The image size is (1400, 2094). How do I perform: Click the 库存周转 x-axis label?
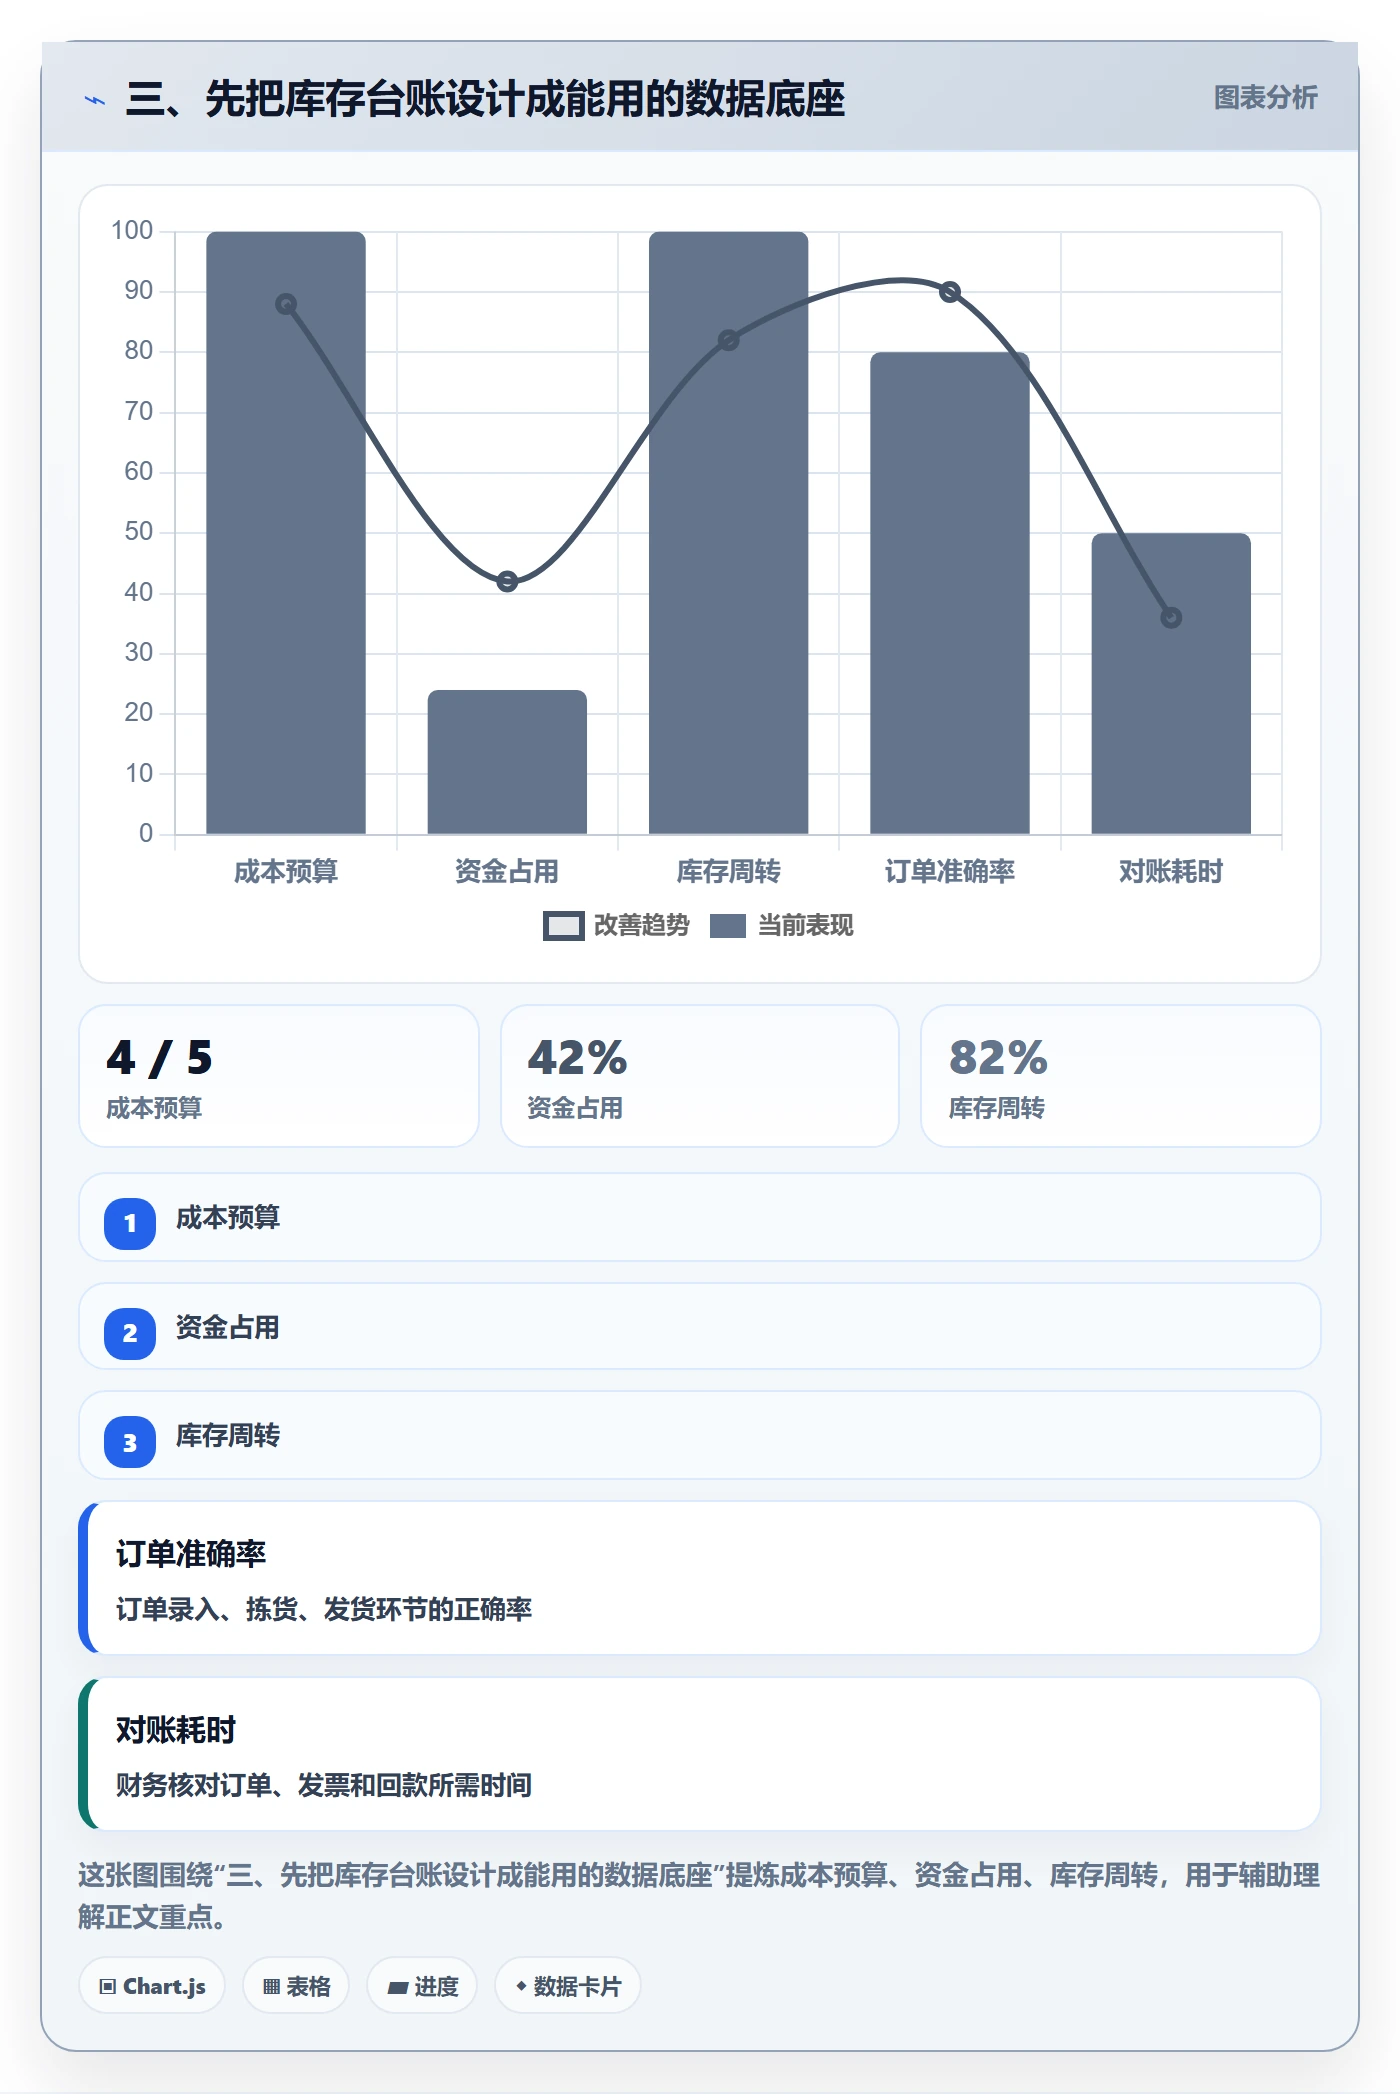tap(729, 871)
